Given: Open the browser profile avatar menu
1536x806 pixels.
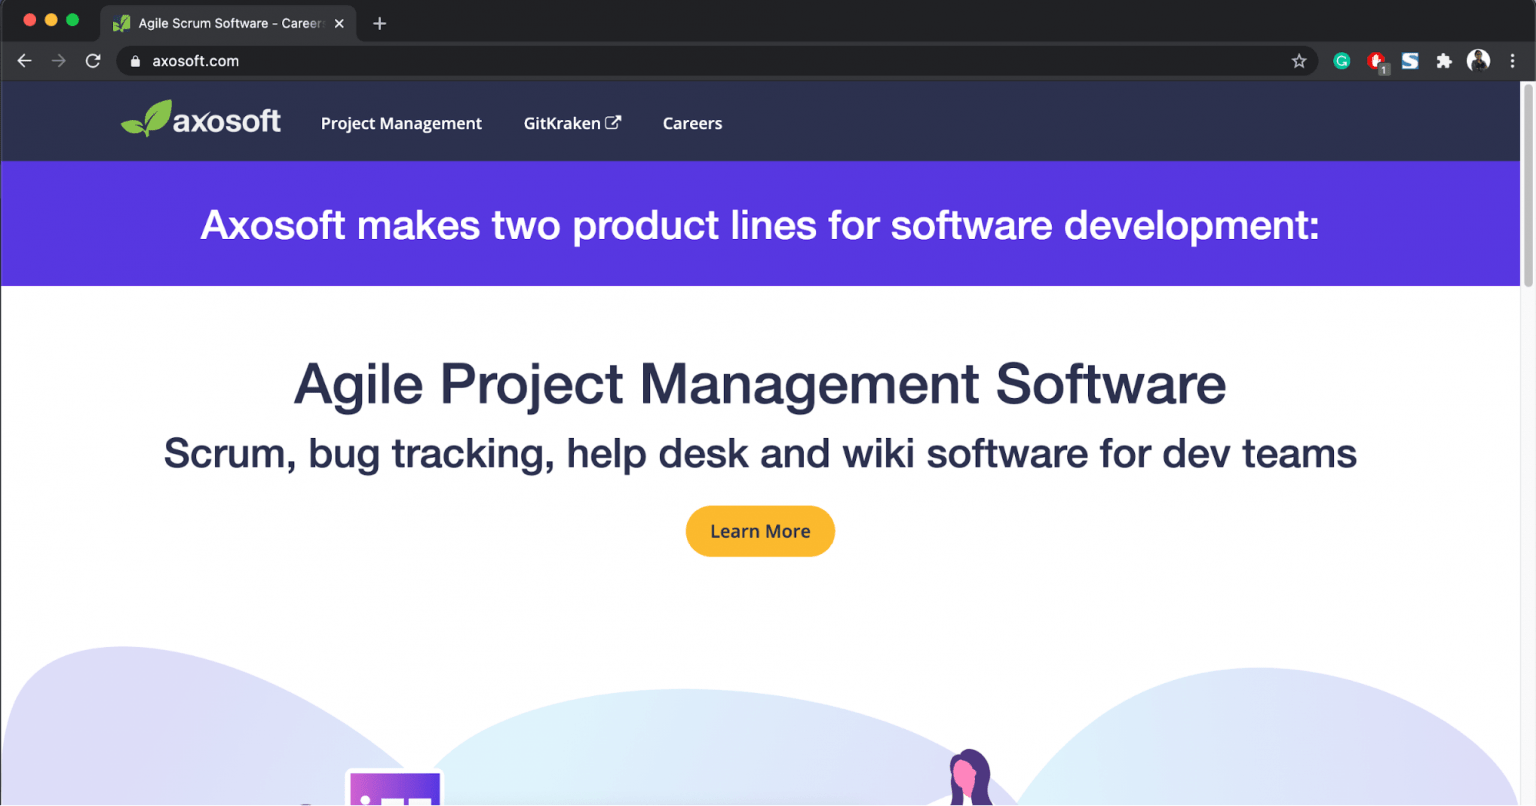Looking at the screenshot, I should (1478, 61).
